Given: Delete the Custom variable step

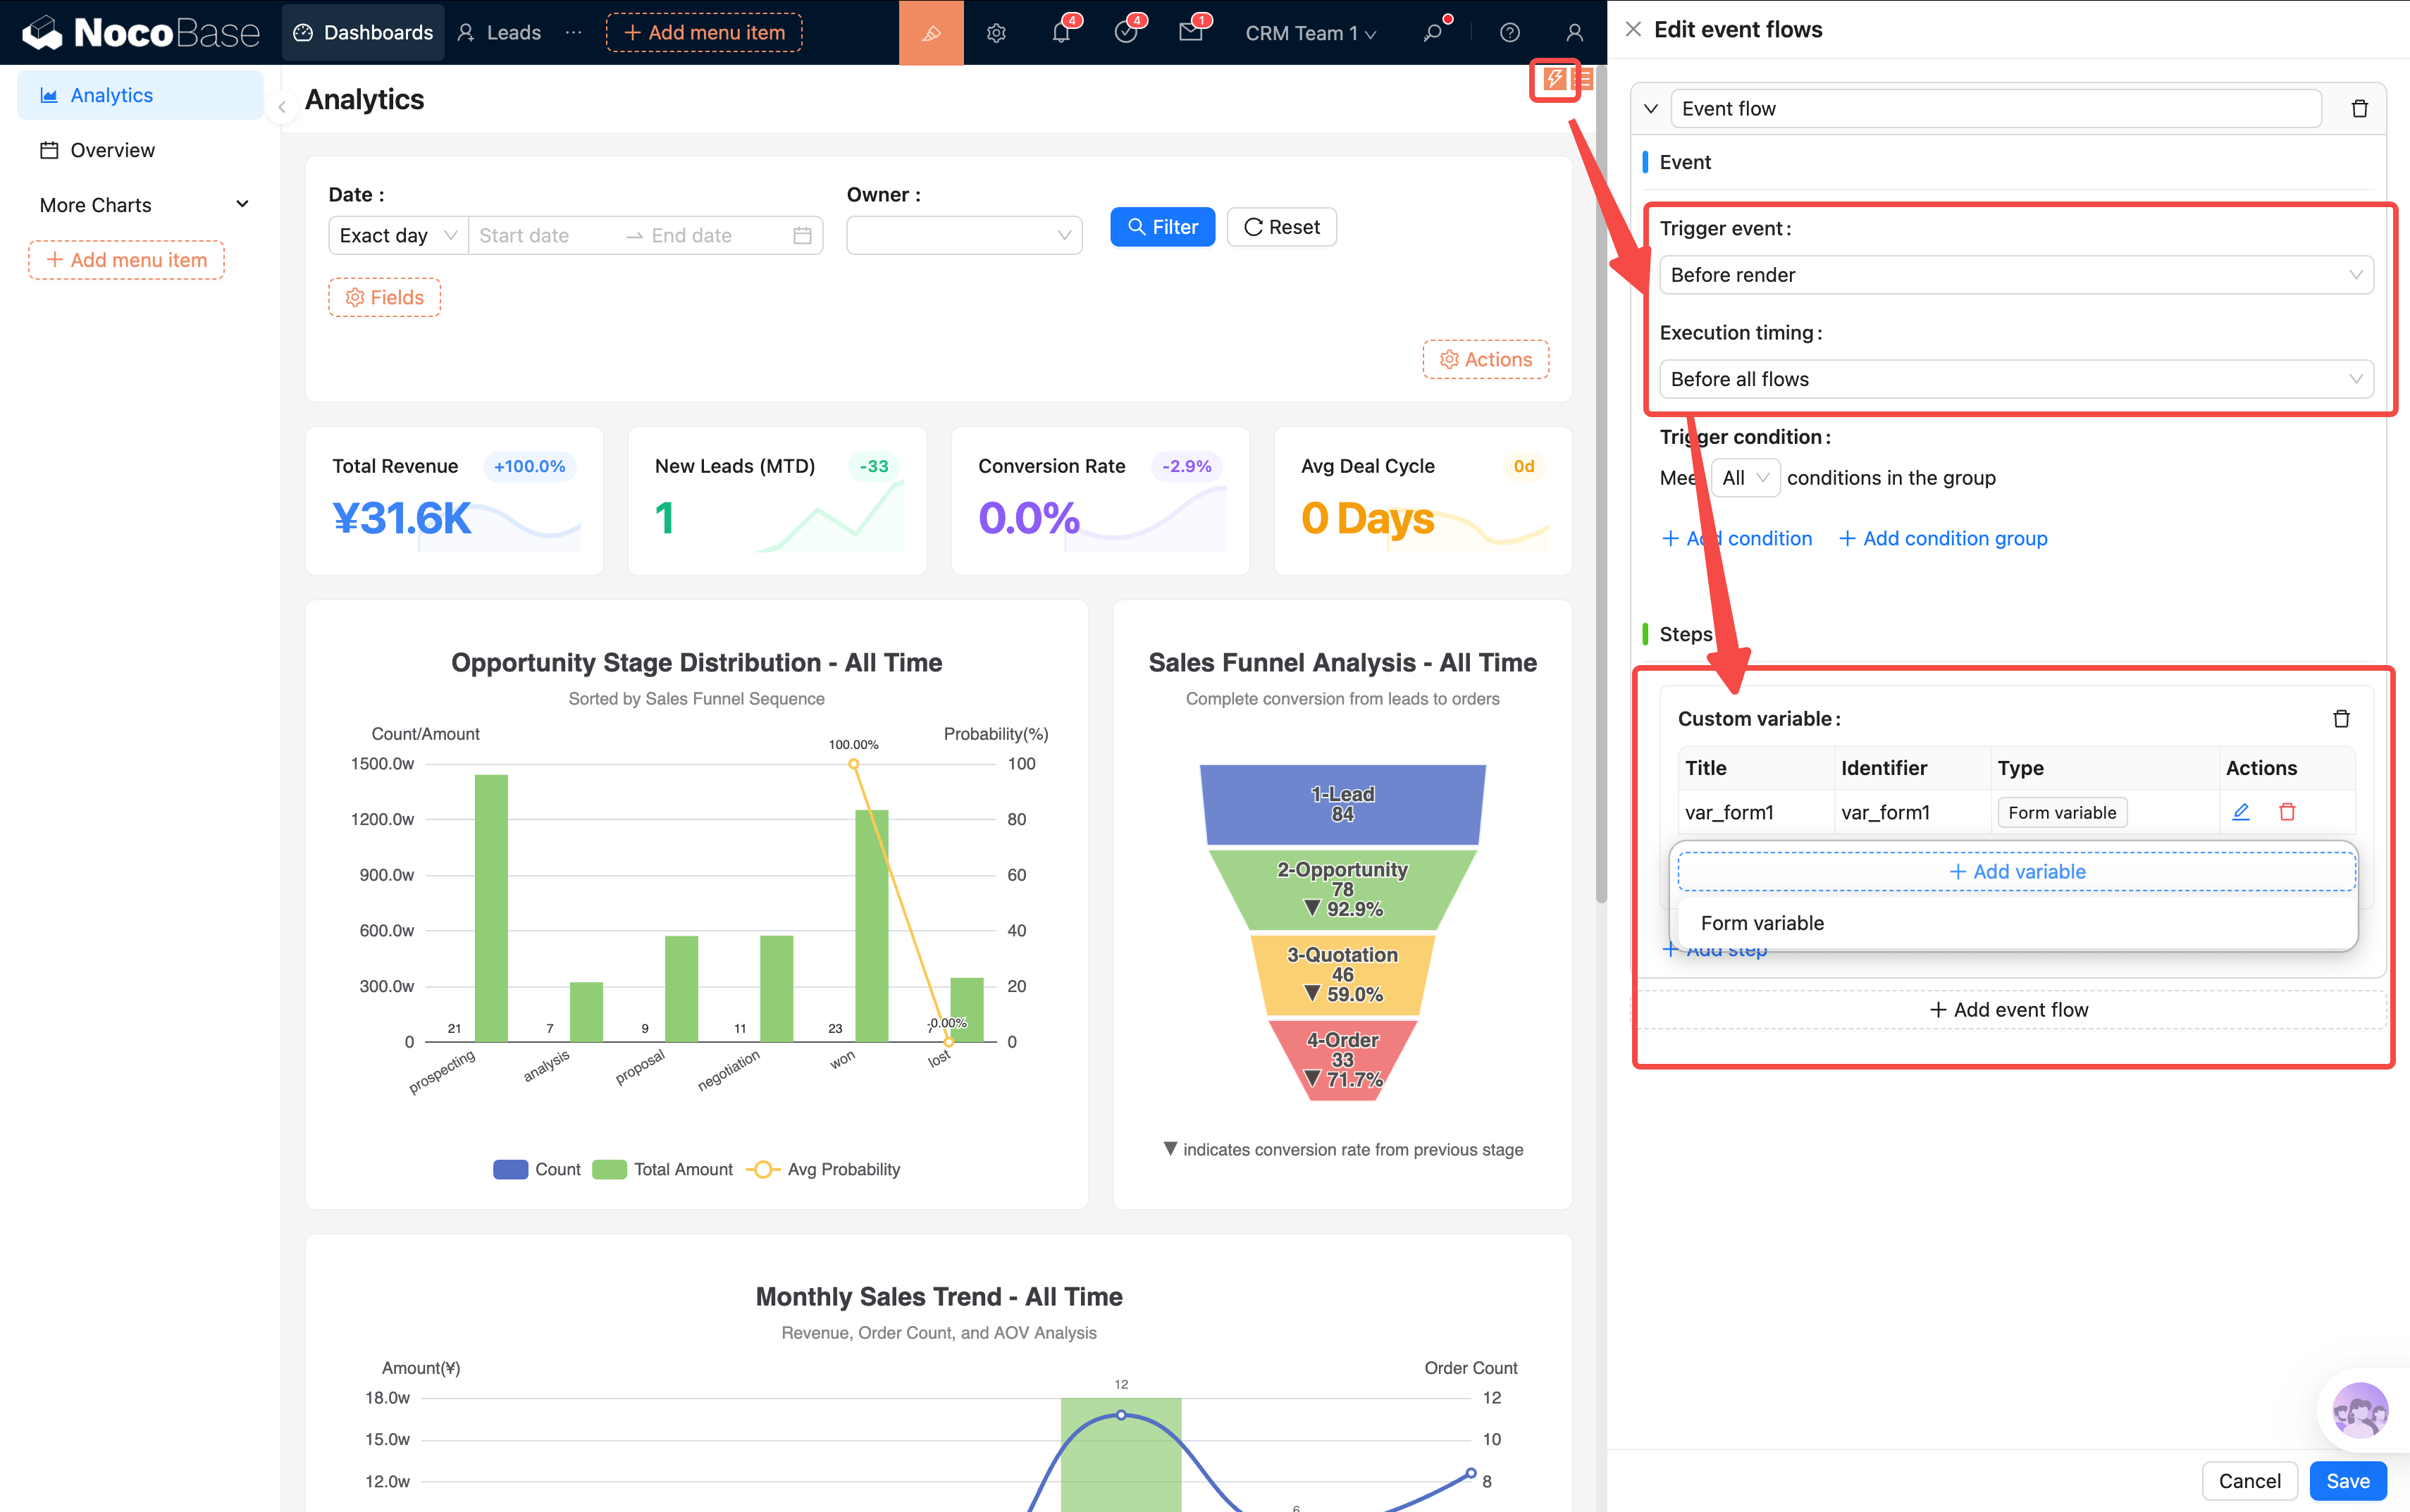Looking at the screenshot, I should pos(2341,719).
